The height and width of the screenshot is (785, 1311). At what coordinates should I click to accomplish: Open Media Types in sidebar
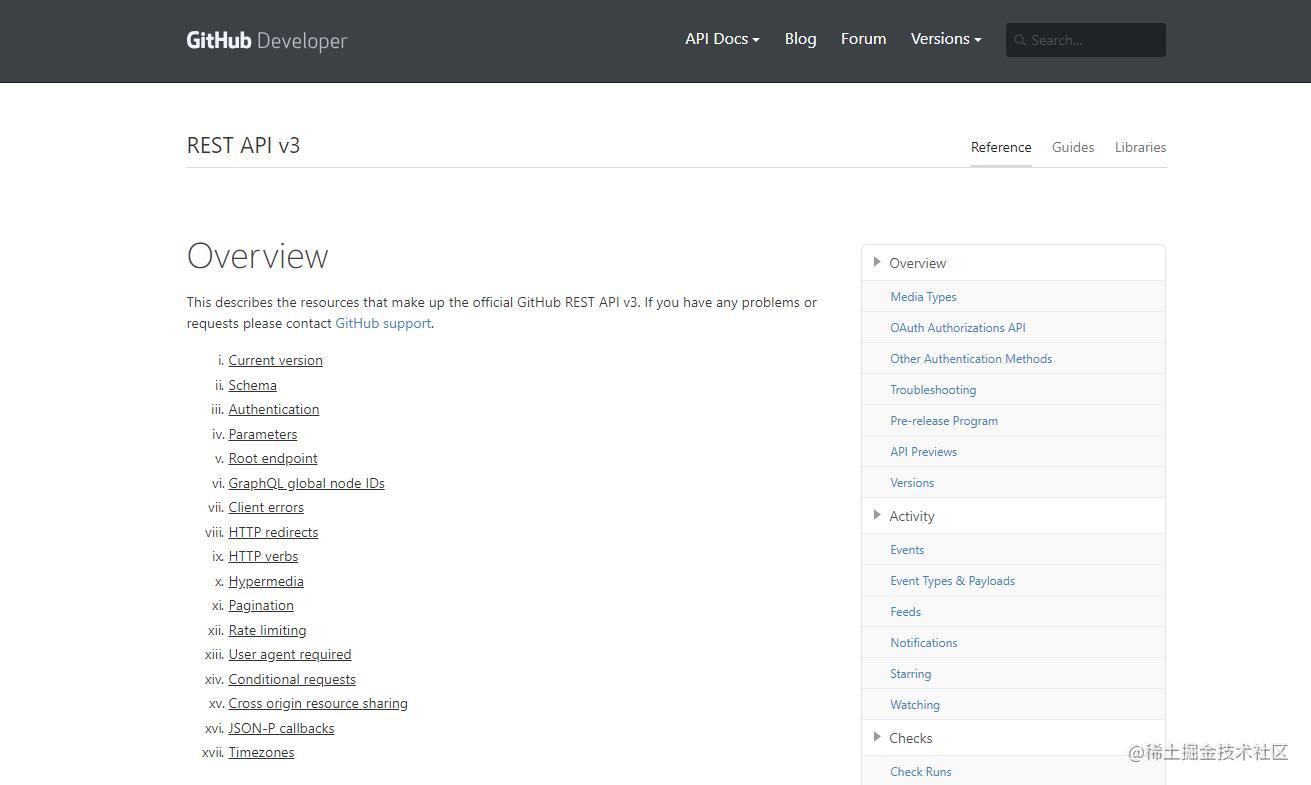pyautogui.click(x=923, y=297)
